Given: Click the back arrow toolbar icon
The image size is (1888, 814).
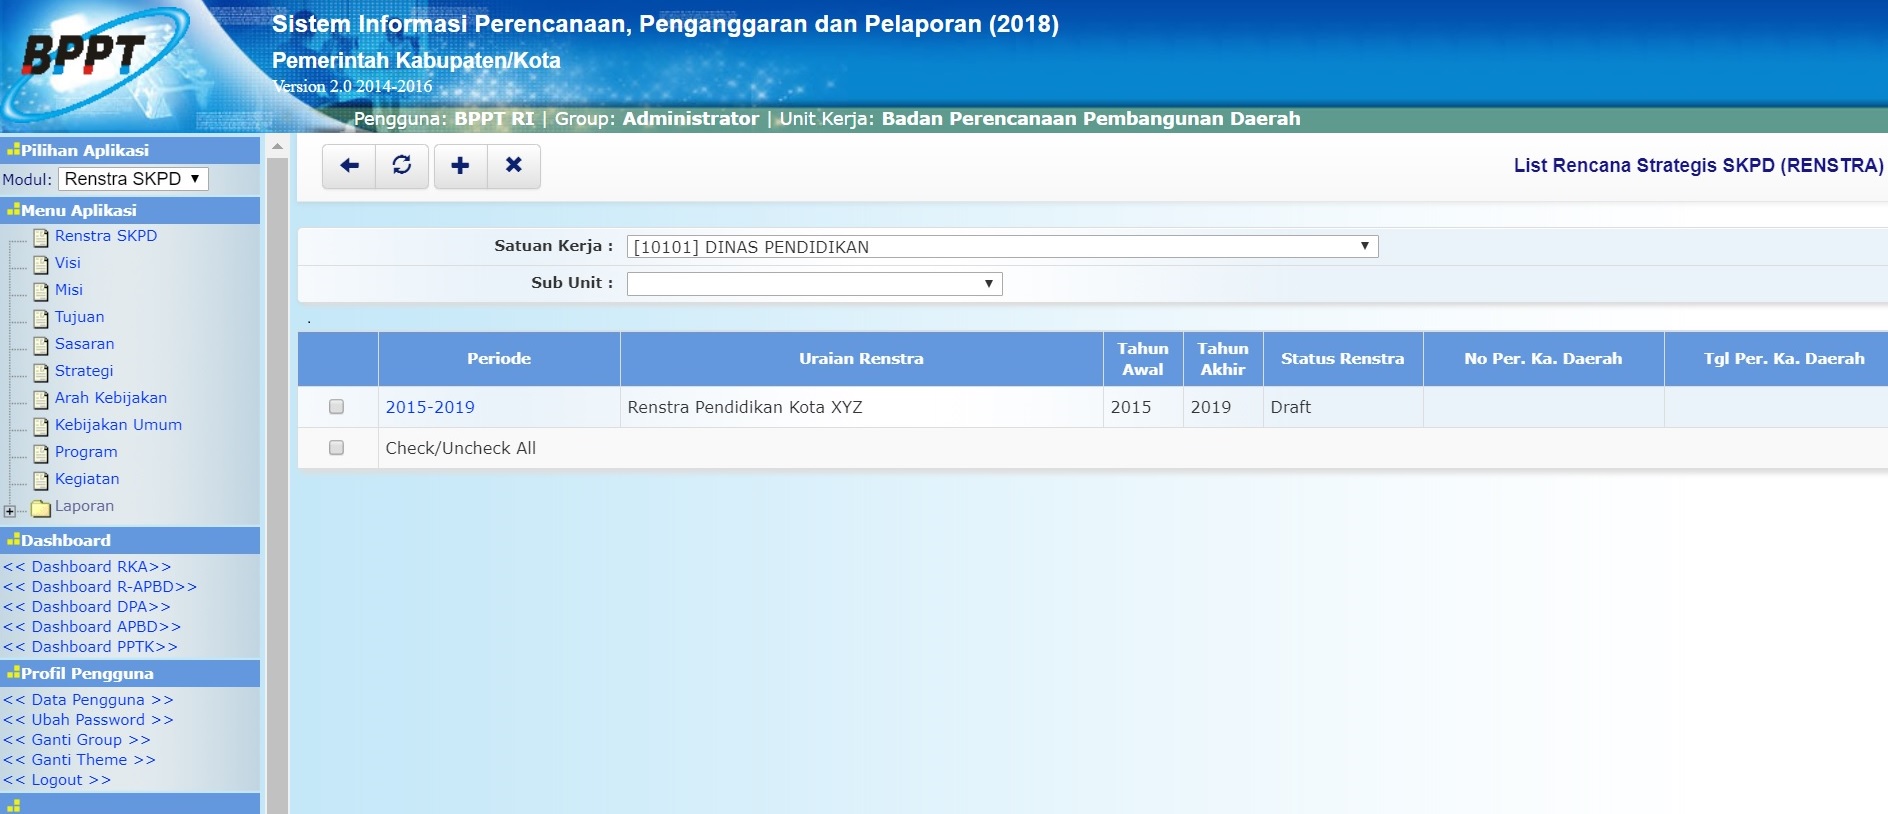Looking at the screenshot, I should pyautogui.click(x=349, y=166).
